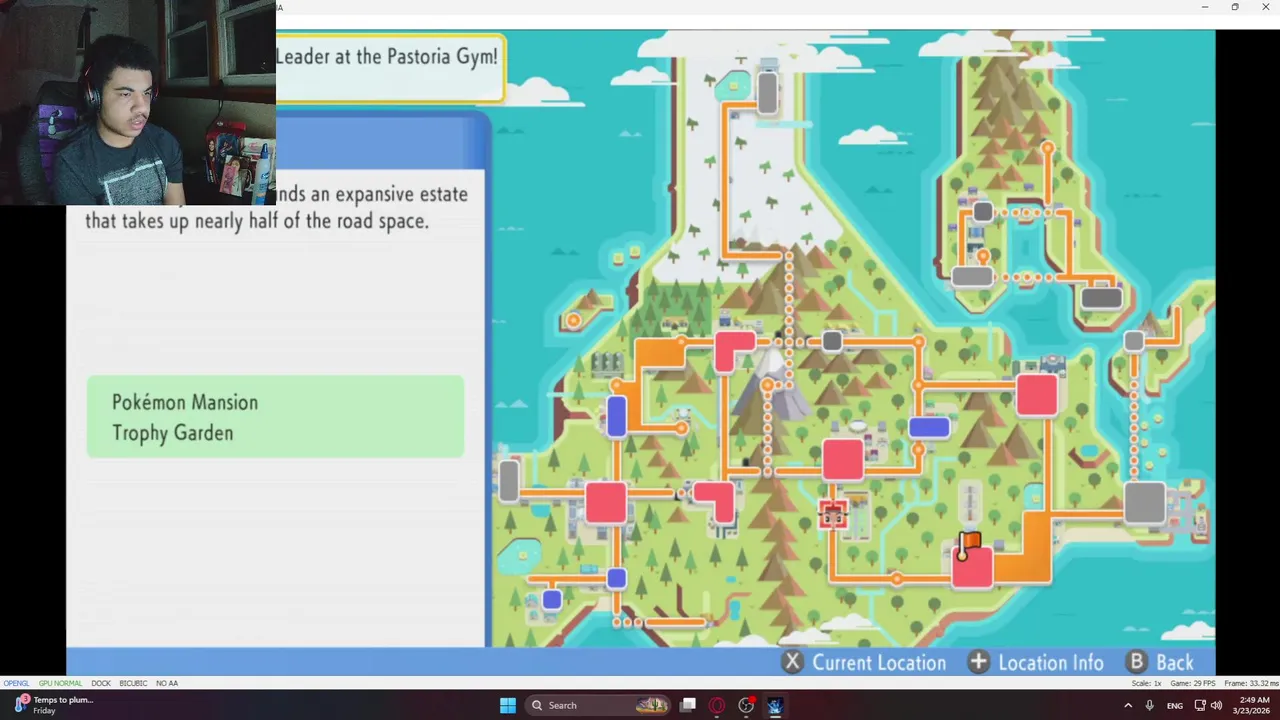Select the small gray Celestic Town square
The image size is (1280, 720).
point(832,342)
